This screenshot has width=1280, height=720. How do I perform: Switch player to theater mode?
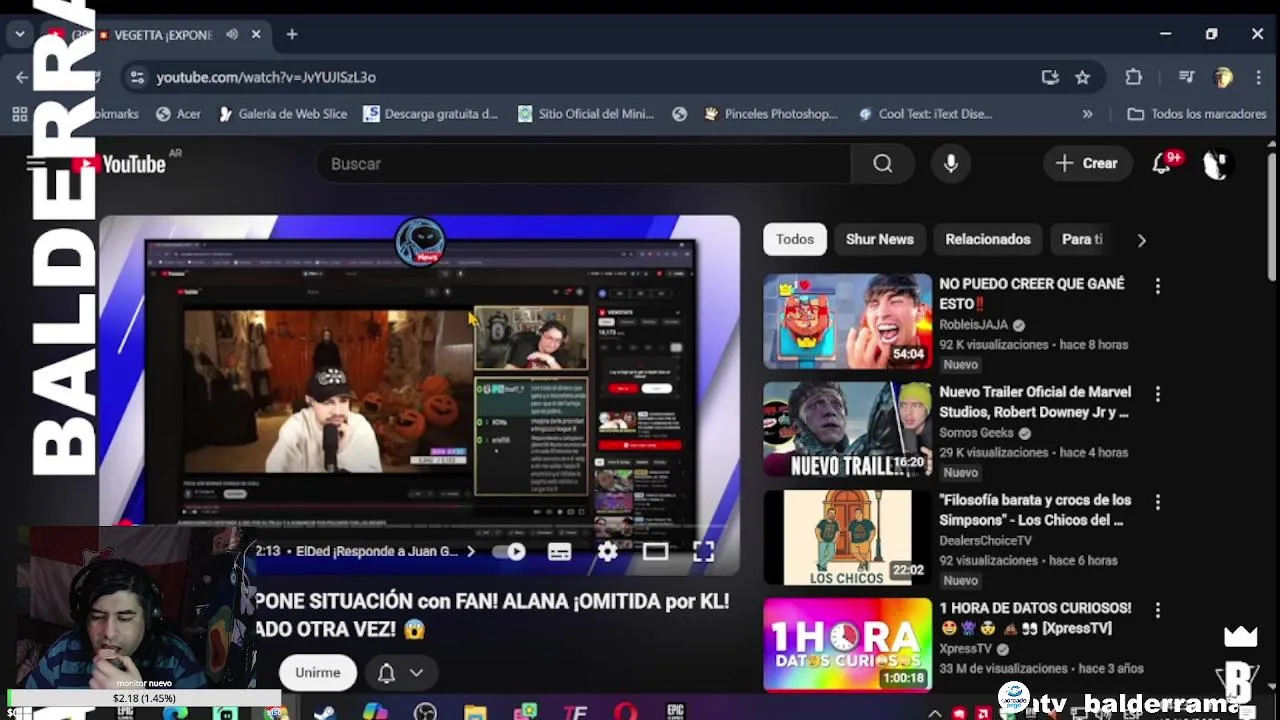pyautogui.click(x=655, y=551)
